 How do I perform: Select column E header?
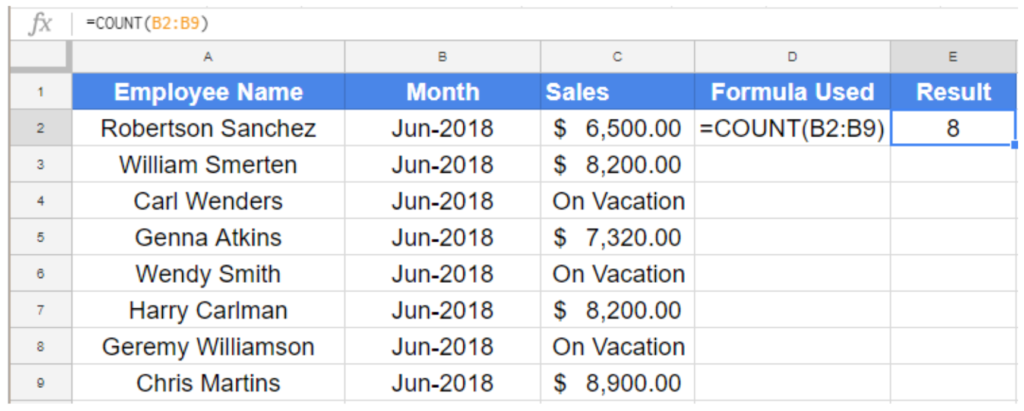(953, 57)
